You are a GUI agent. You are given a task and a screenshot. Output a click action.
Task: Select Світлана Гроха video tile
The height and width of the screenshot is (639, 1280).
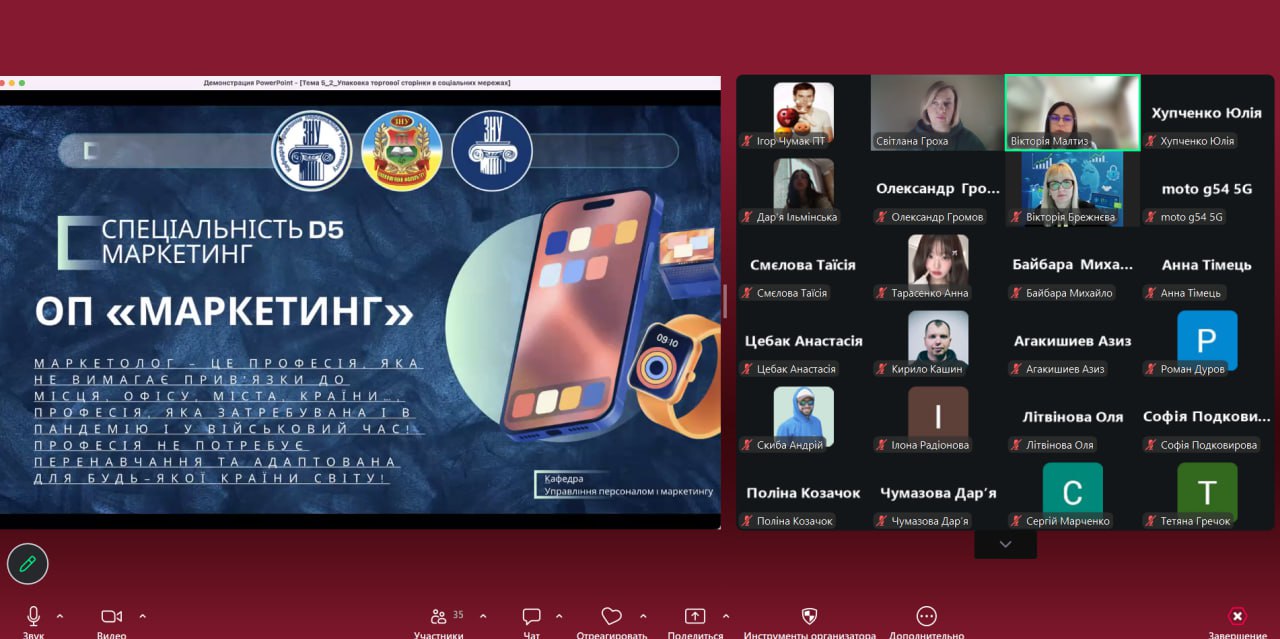pos(937,112)
